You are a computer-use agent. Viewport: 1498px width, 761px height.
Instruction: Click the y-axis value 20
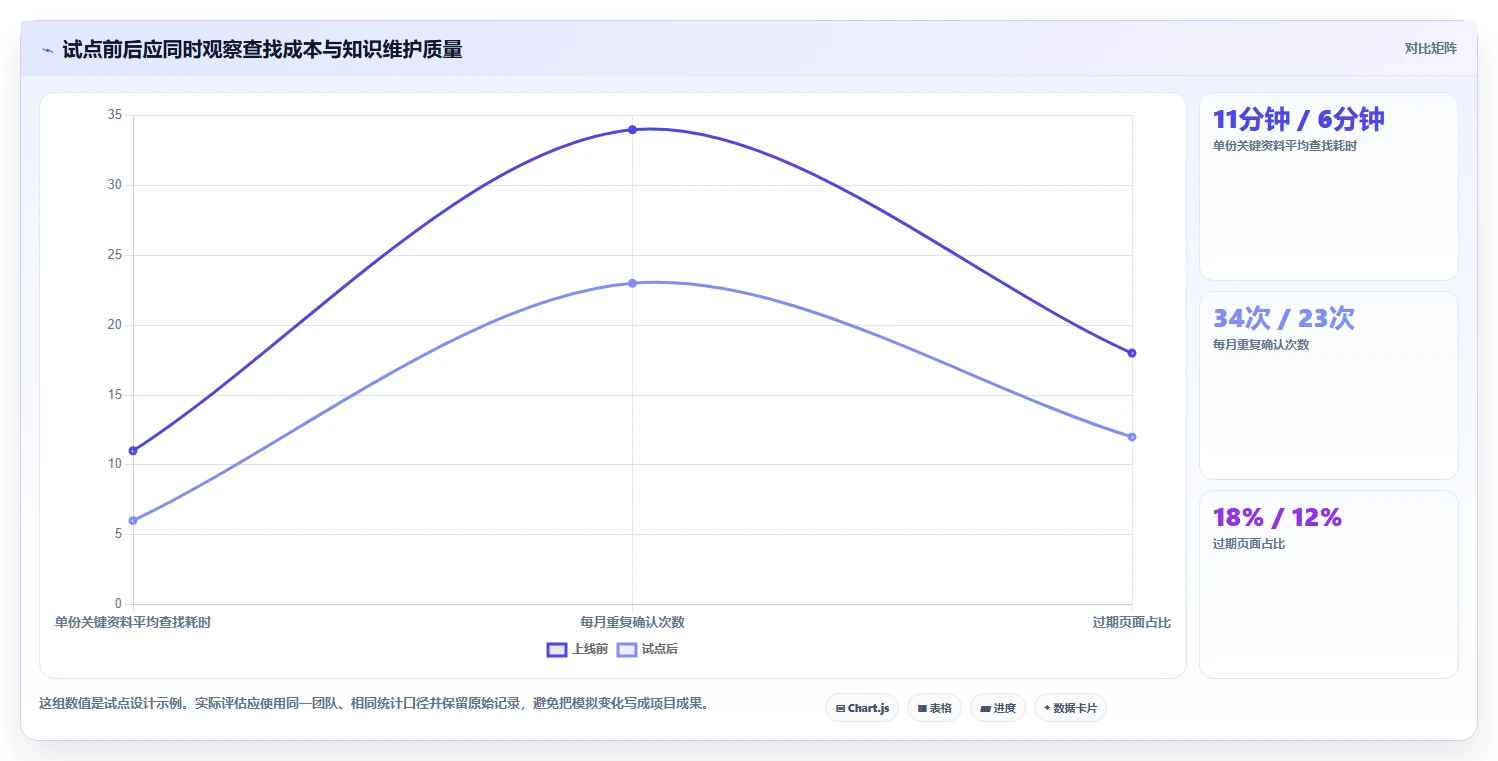coord(115,325)
